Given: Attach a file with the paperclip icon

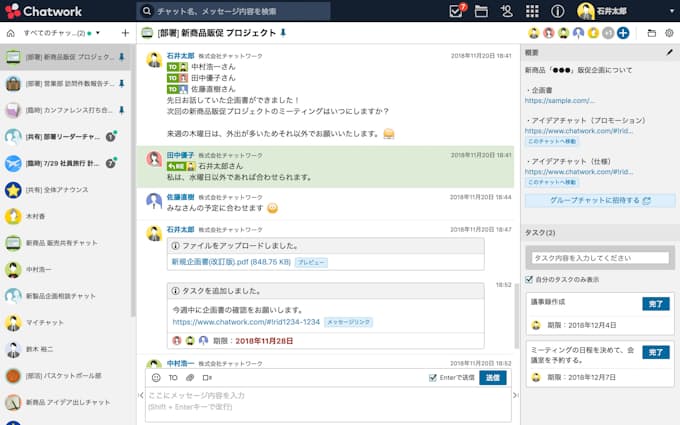Looking at the screenshot, I should click(190, 378).
